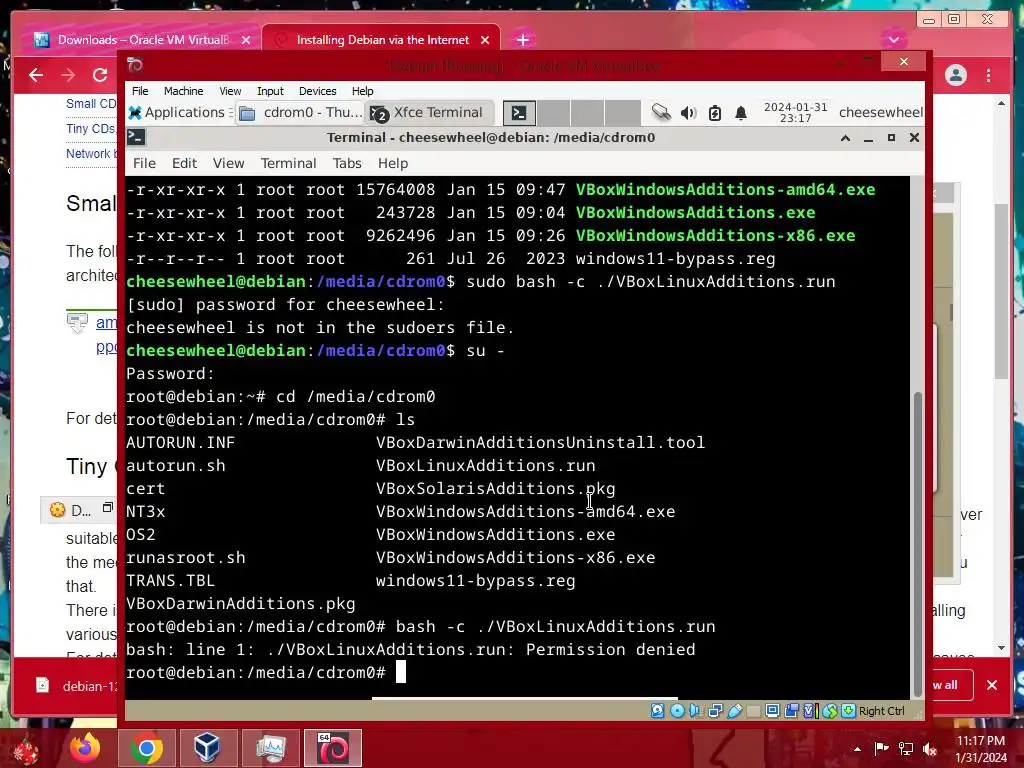Click the Network link on webpage
1024x768 pixels.
[x=91, y=153]
